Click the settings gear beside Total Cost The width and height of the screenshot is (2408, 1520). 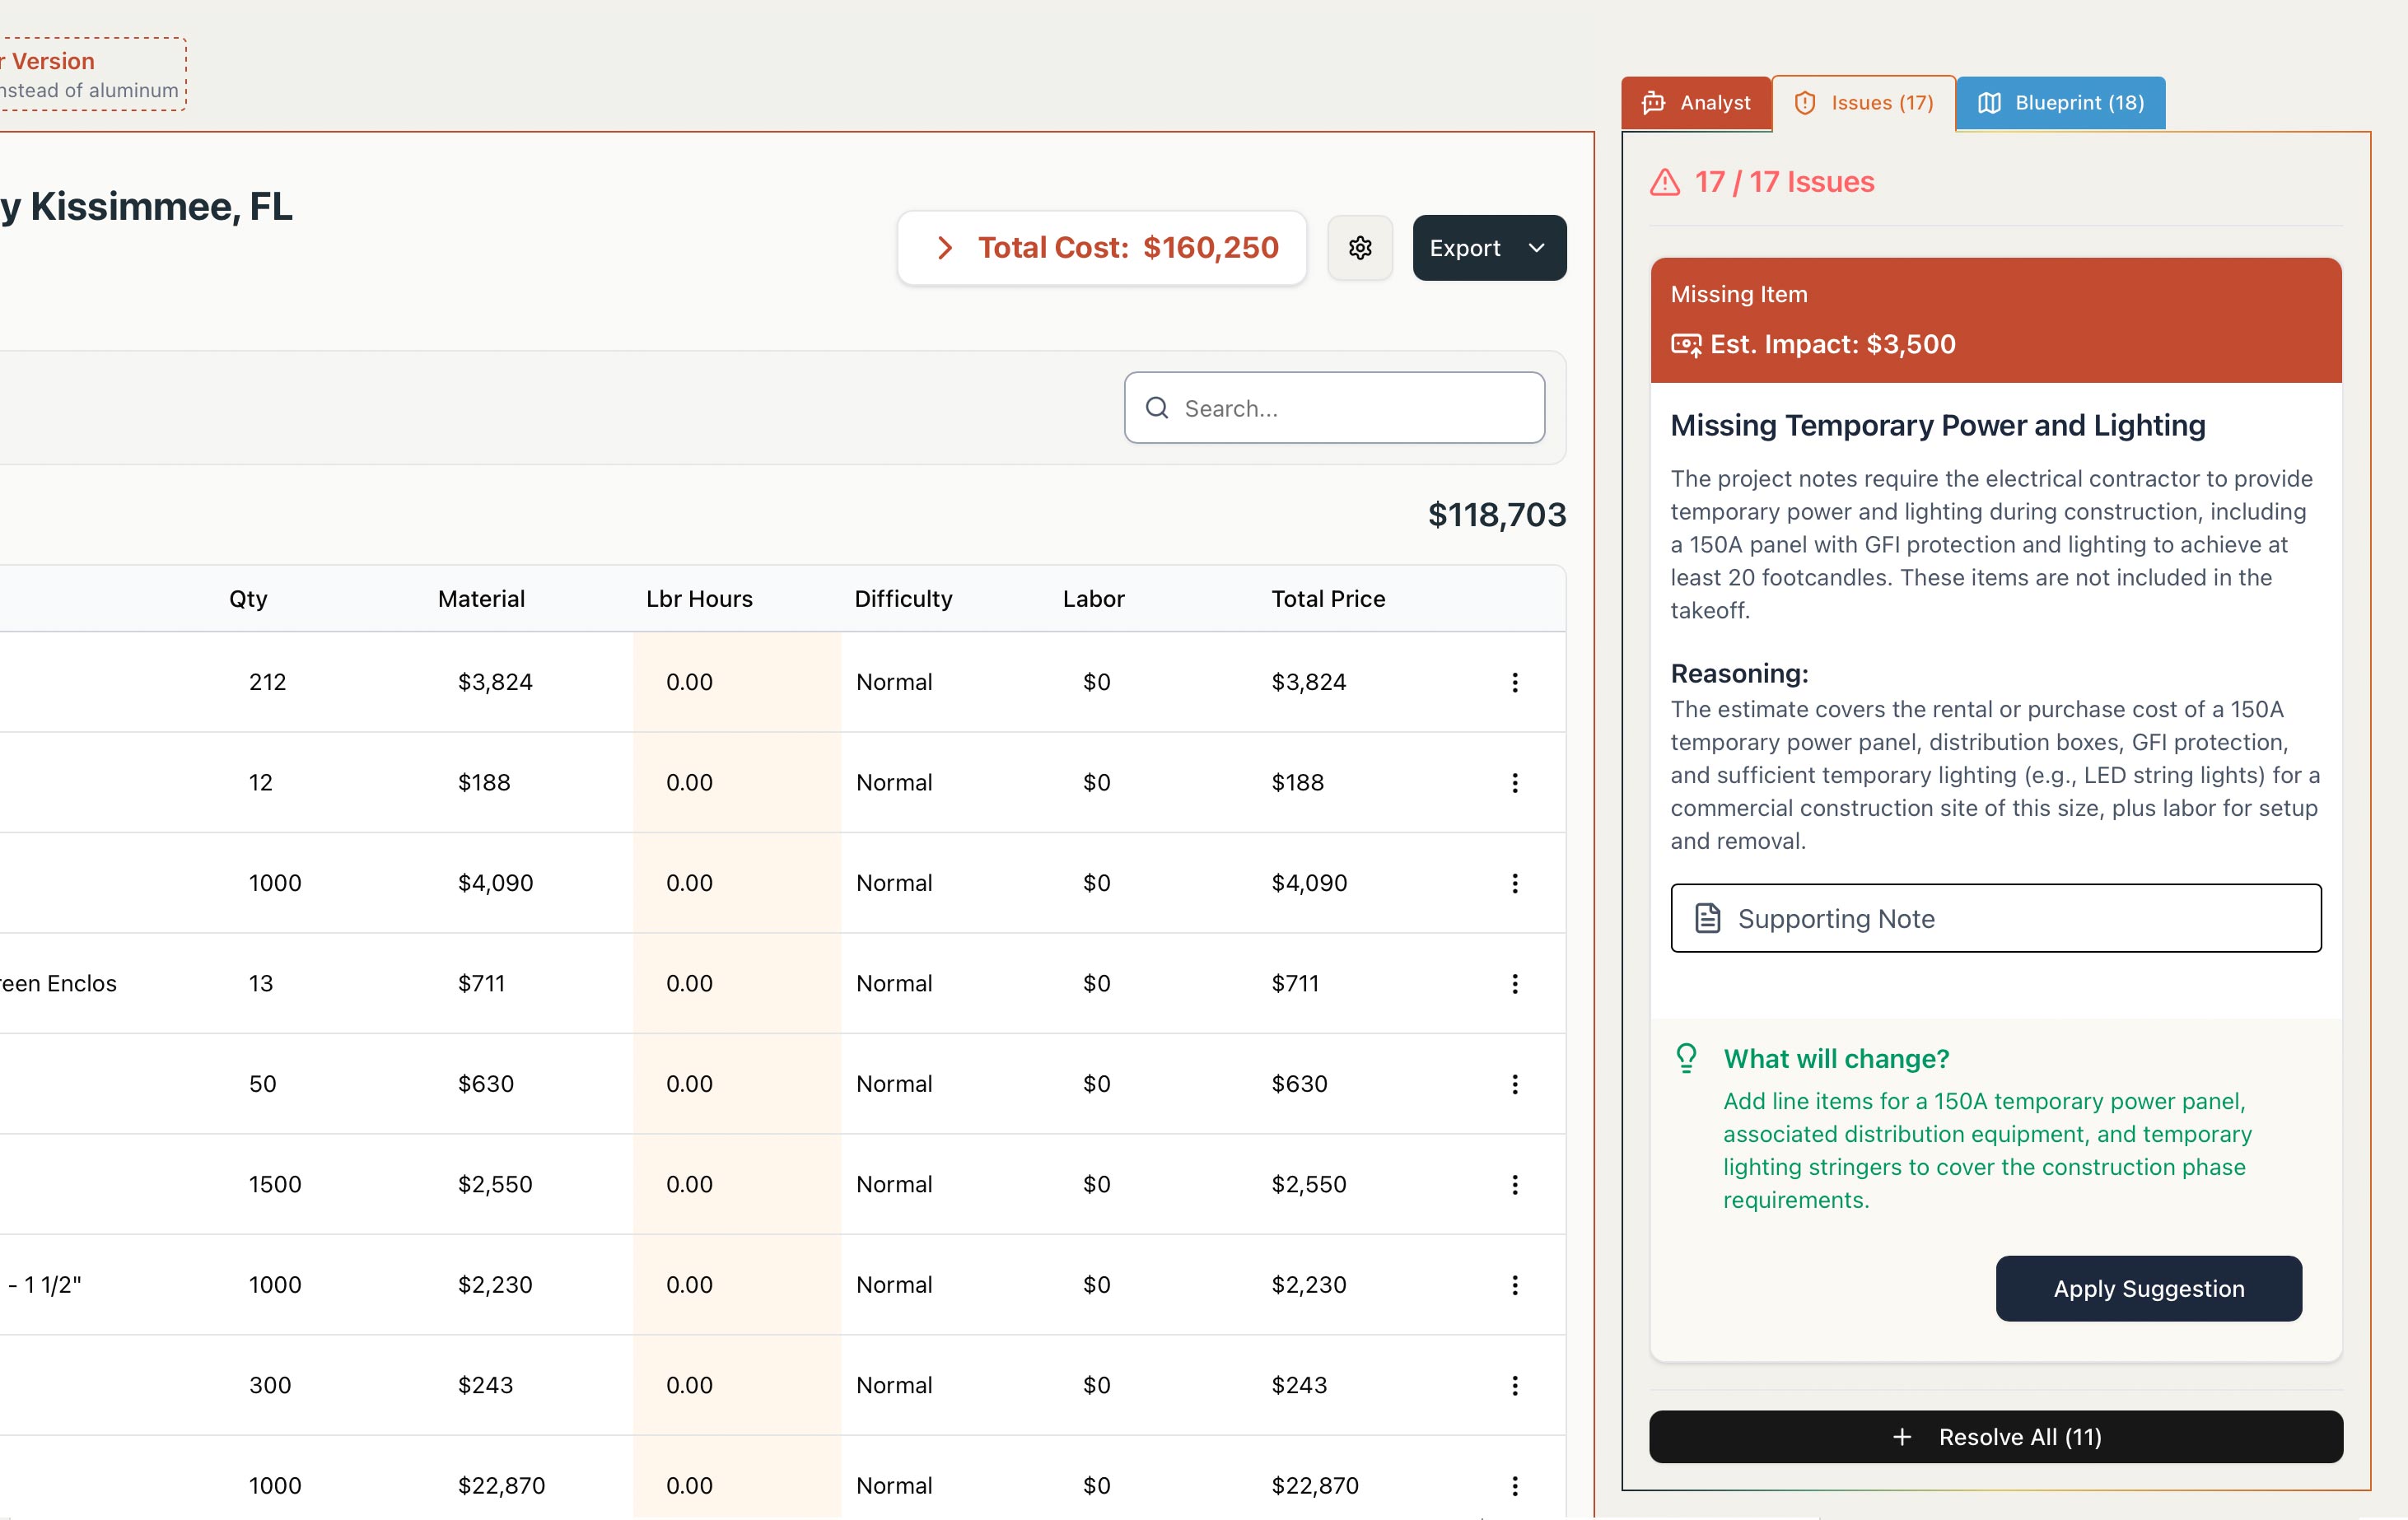(1359, 247)
